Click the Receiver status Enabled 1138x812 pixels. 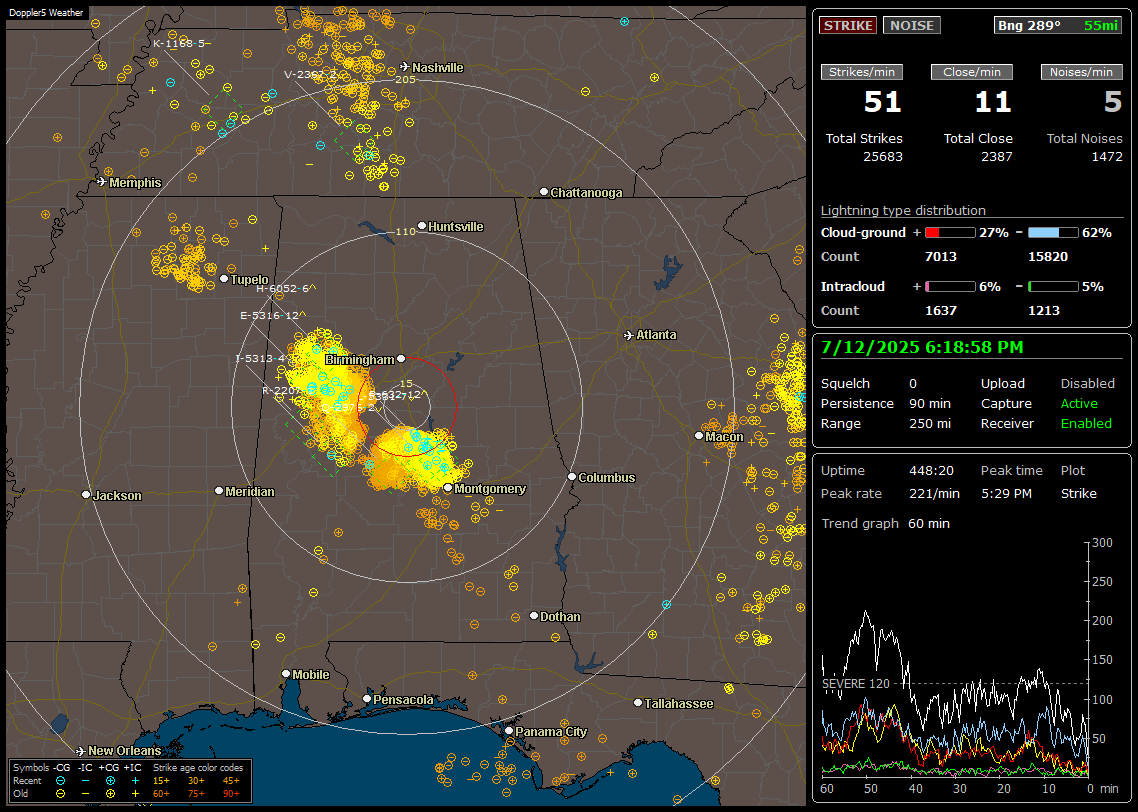[1086, 423]
